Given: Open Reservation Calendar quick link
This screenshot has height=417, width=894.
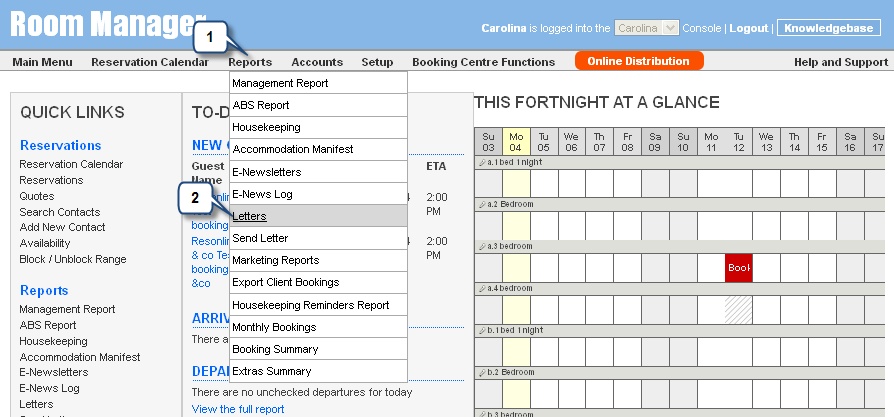Looking at the screenshot, I should (71, 164).
